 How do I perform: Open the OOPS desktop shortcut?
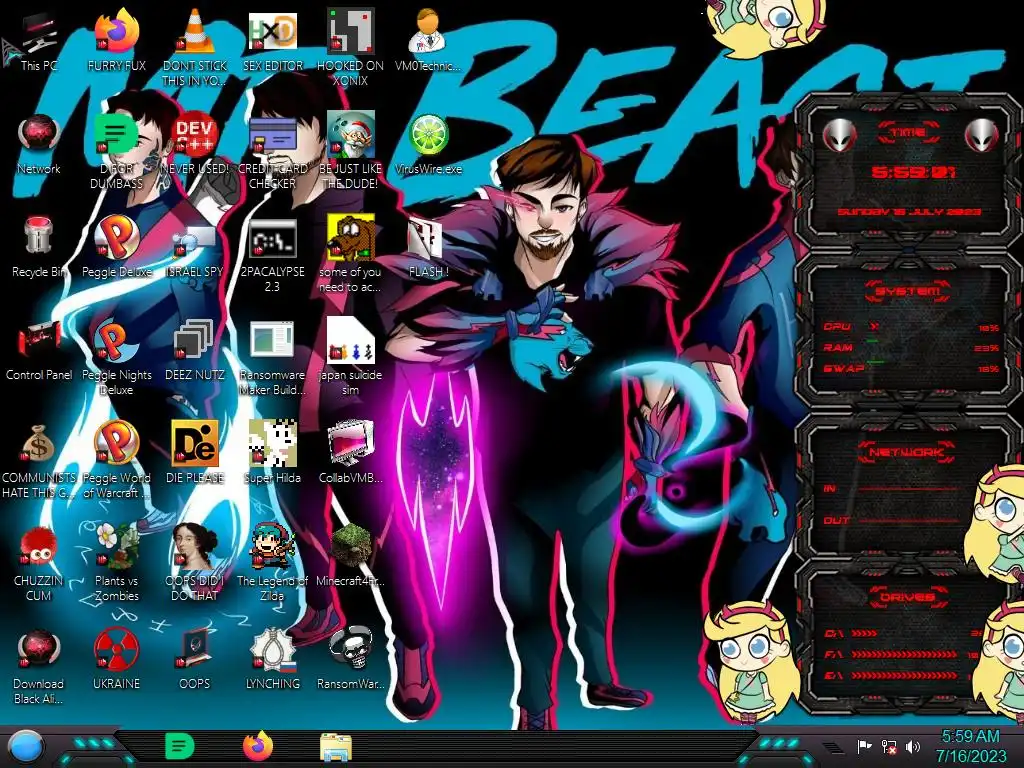tap(195, 660)
